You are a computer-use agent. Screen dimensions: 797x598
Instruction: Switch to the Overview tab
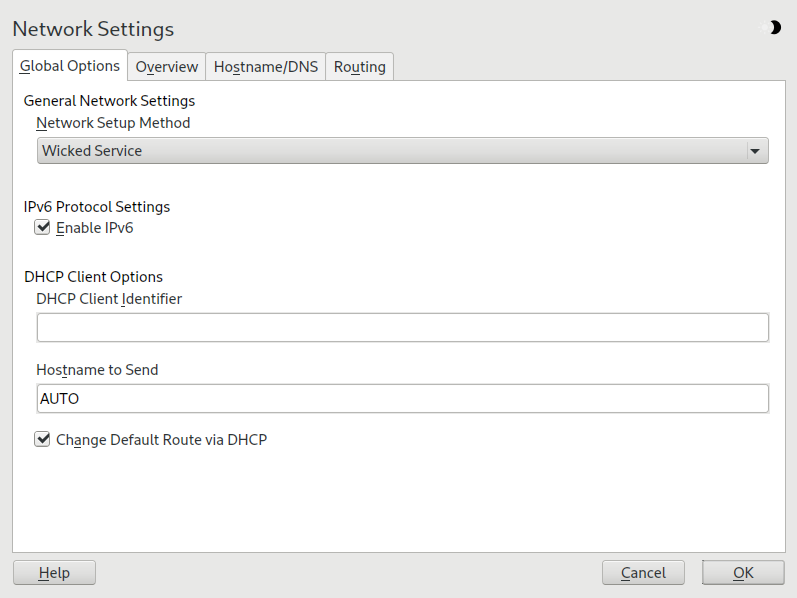pyautogui.click(x=167, y=67)
